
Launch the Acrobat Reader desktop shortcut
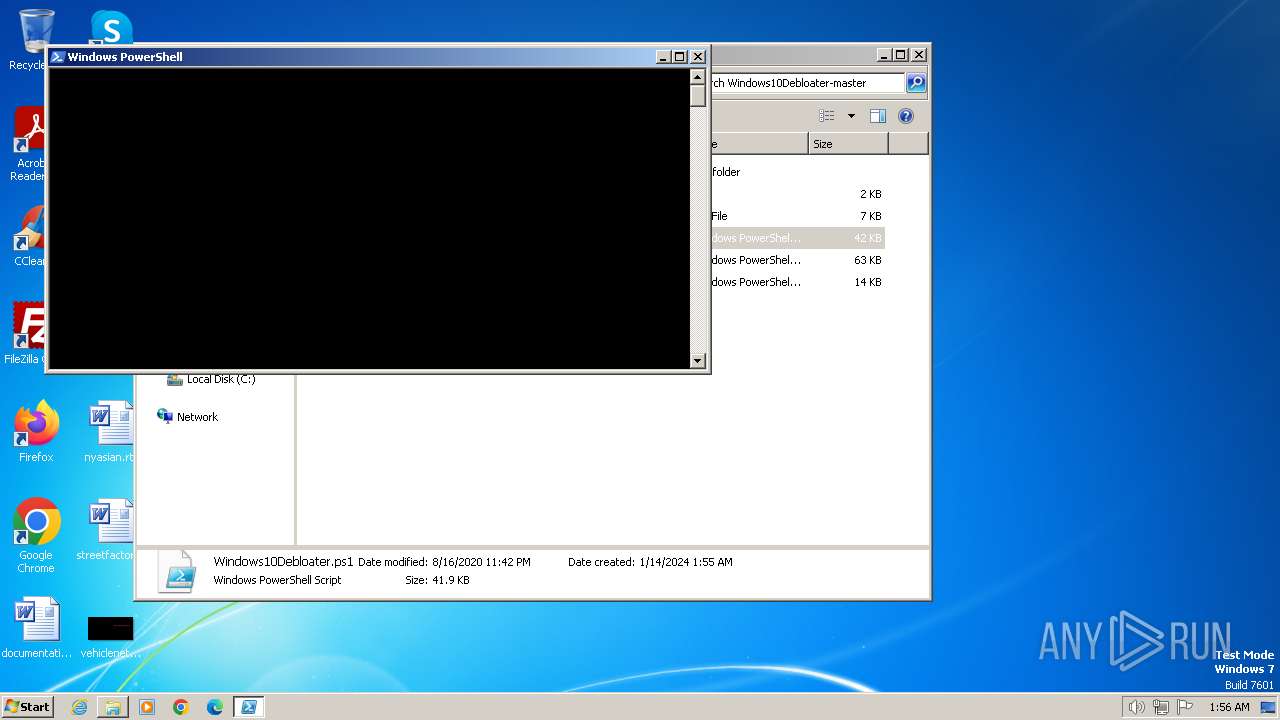30,143
